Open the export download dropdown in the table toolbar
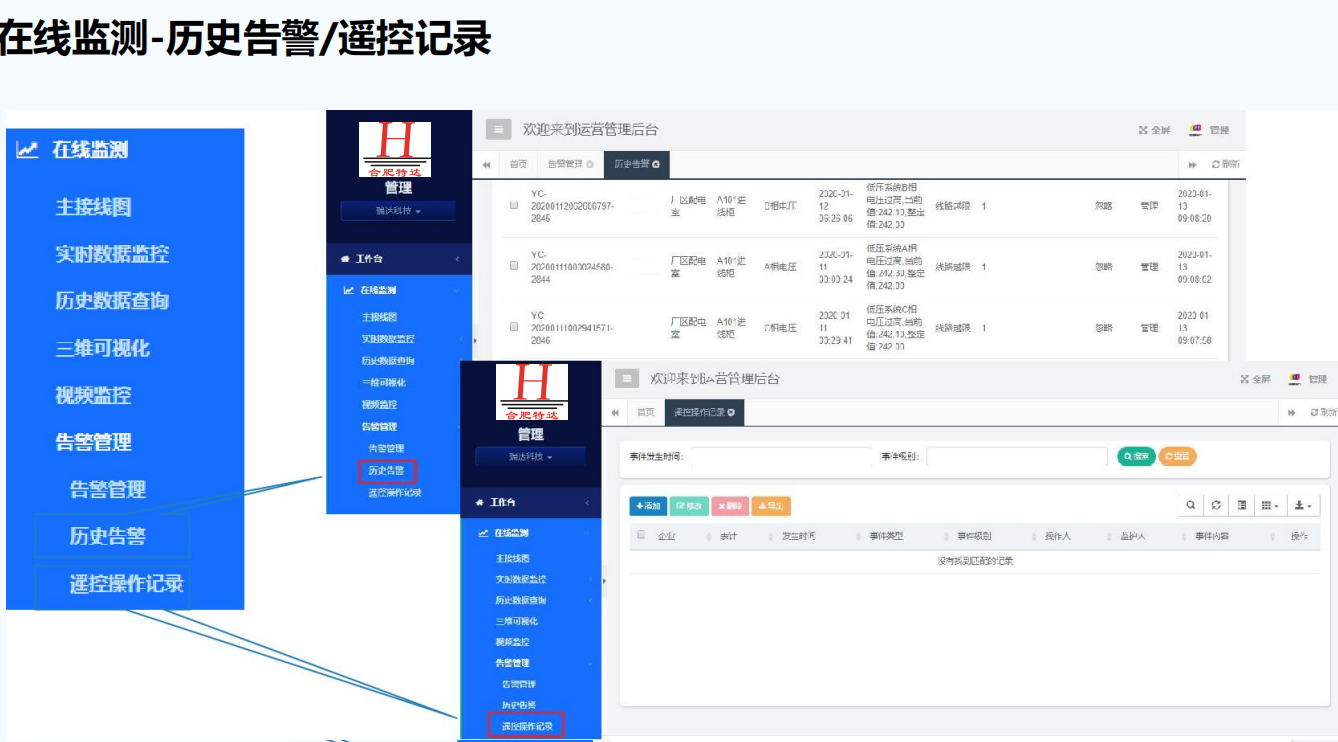1338x742 pixels. coord(1303,505)
